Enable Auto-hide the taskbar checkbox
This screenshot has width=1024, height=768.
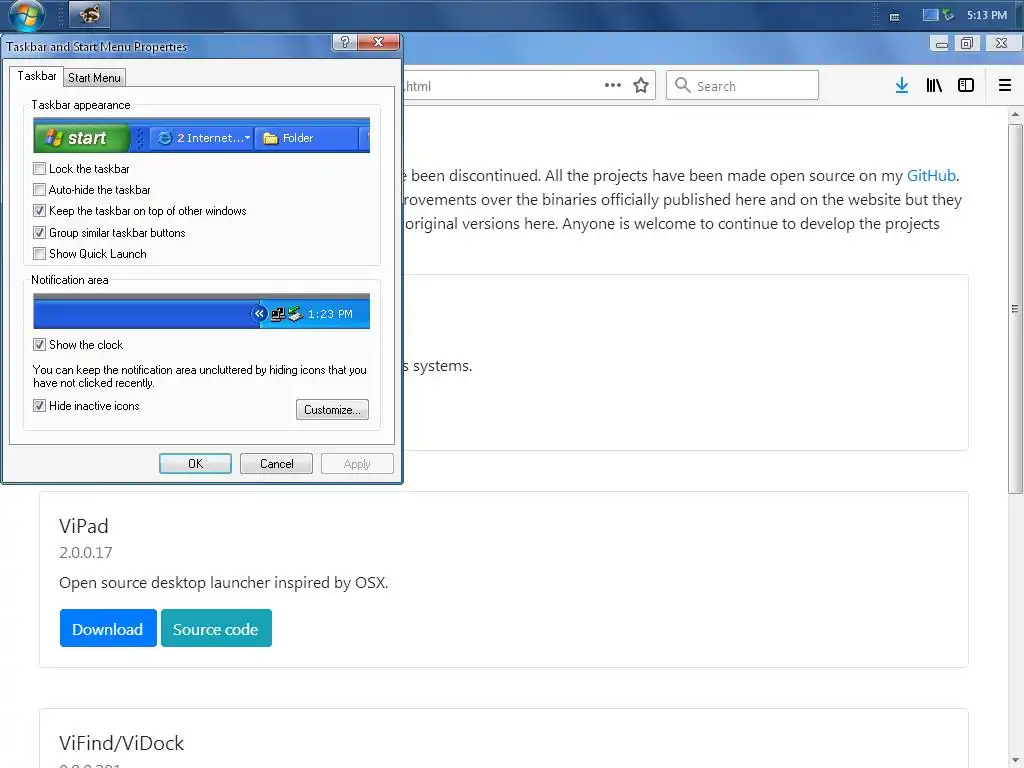(39, 190)
